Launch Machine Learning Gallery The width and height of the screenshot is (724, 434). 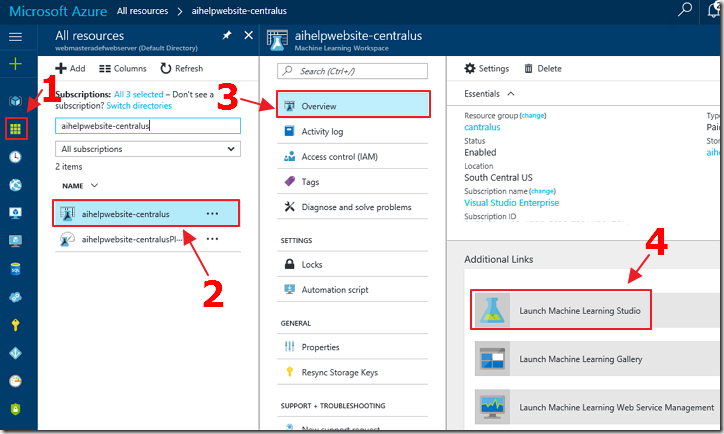pos(599,359)
